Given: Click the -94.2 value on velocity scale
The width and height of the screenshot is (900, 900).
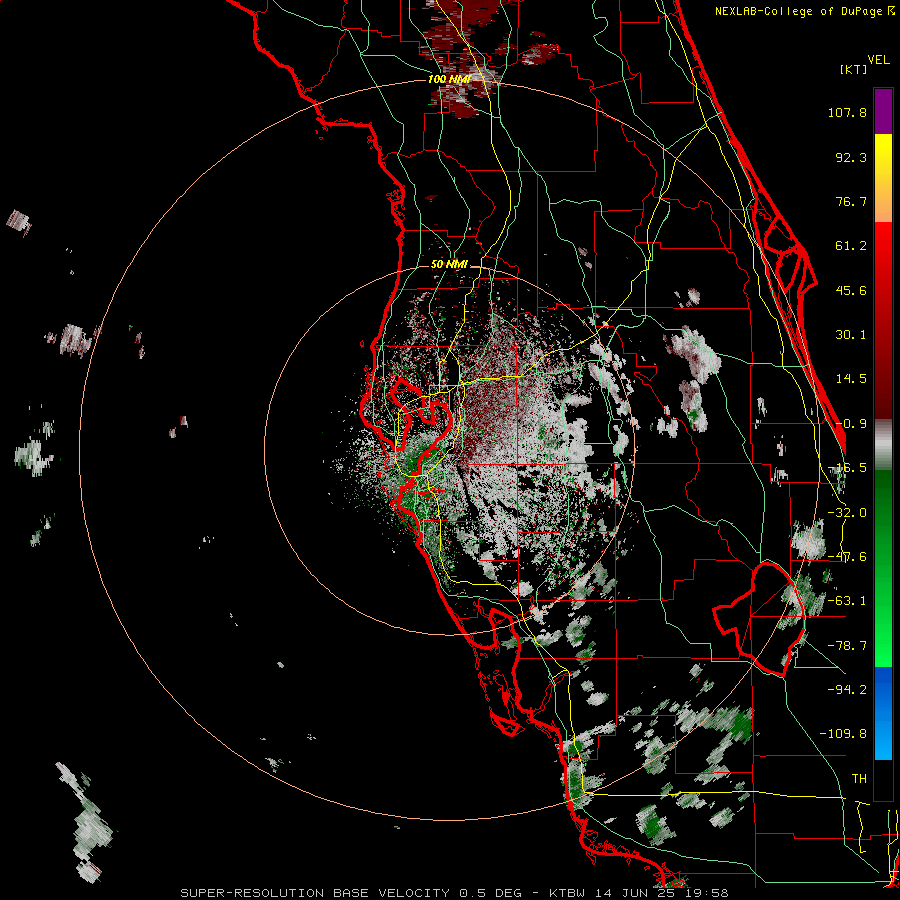Looking at the screenshot, I should pyautogui.click(x=847, y=689).
